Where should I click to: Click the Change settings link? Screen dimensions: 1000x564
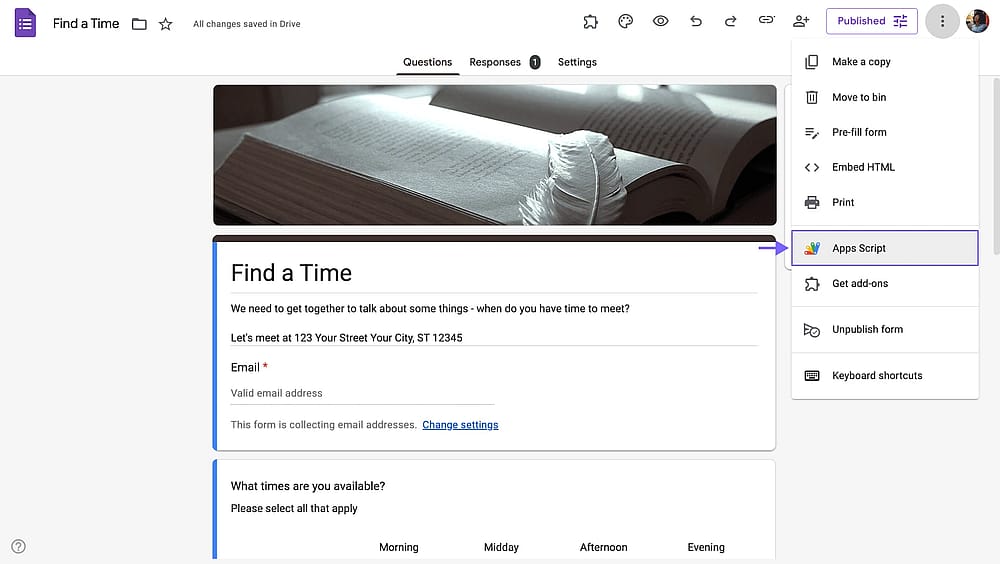tap(460, 425)
